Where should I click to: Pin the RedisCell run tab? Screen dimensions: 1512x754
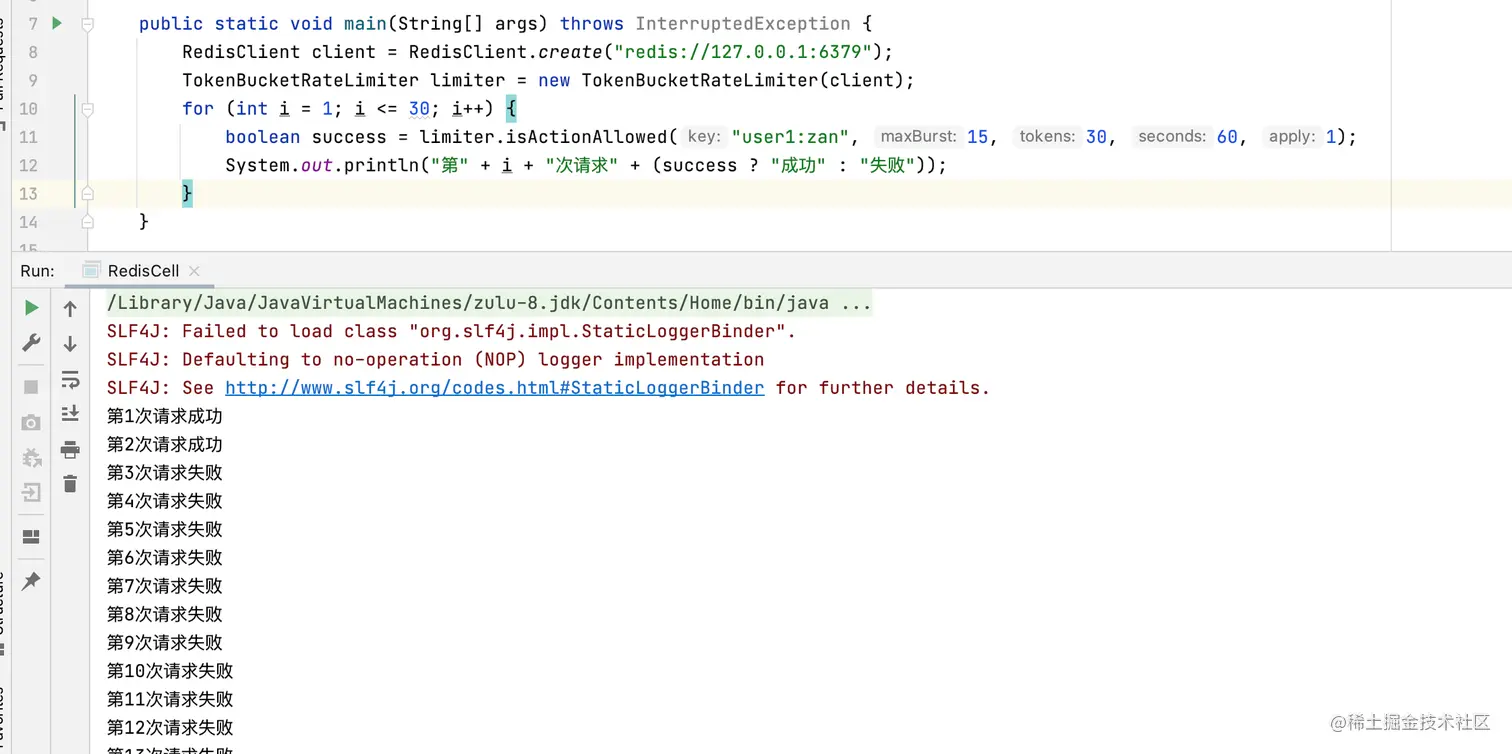[x=31, y=581]
